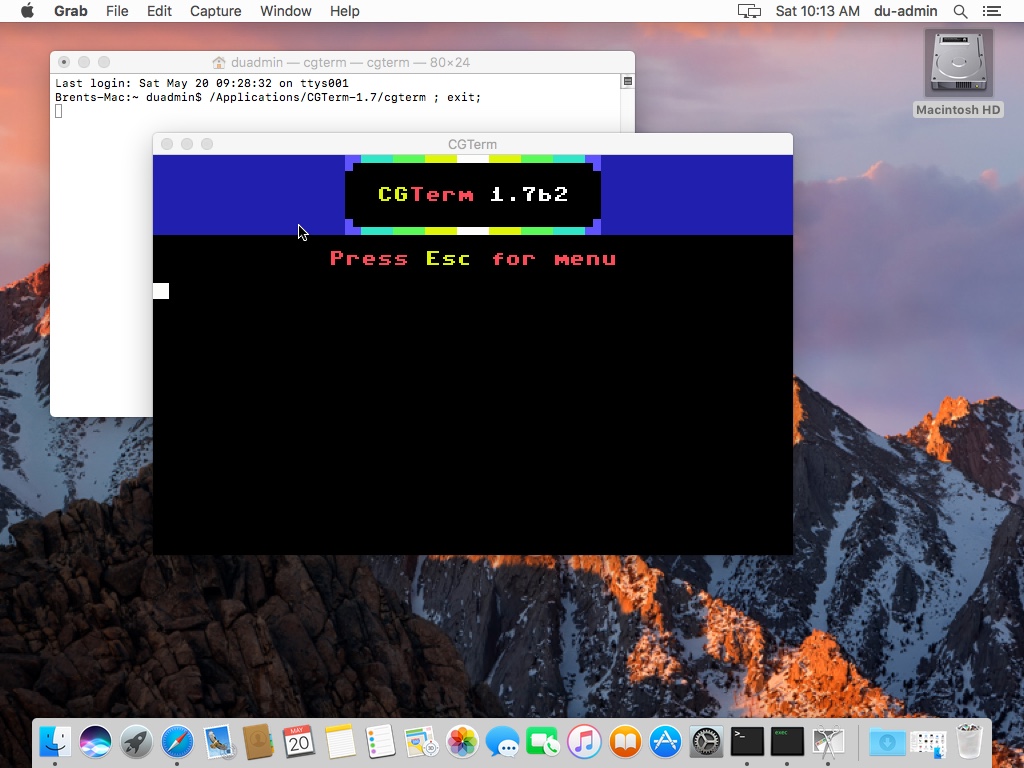Open Safari compass icon in Dock

177,742
